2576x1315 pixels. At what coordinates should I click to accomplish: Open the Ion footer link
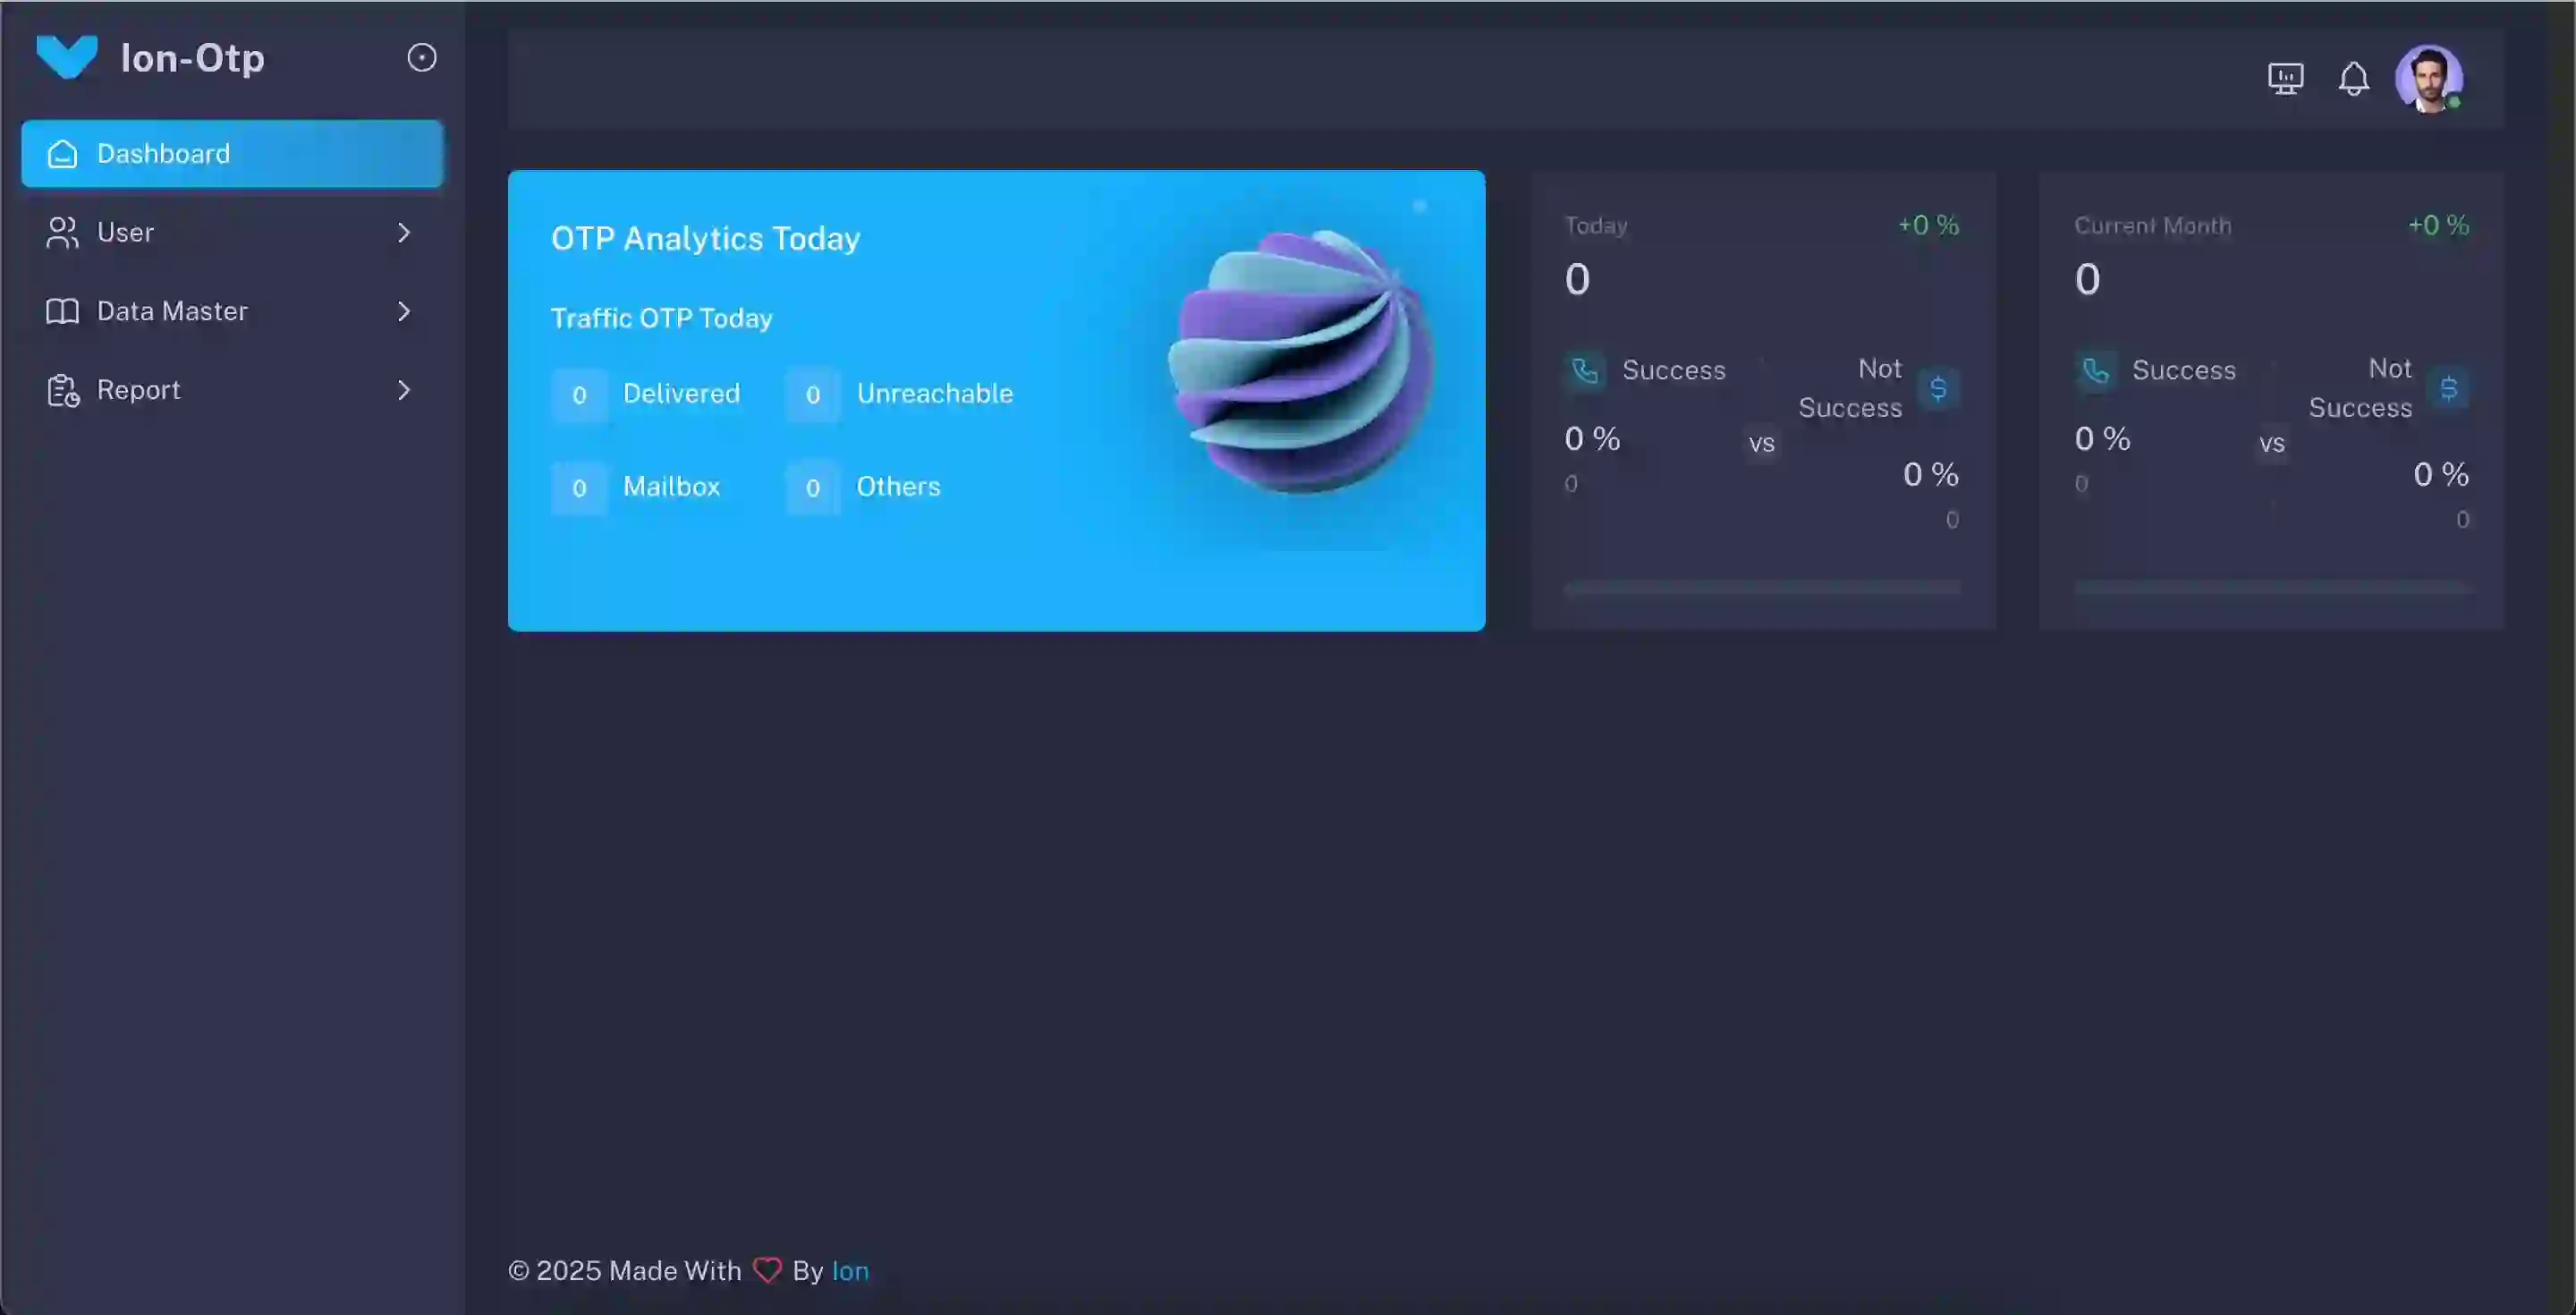click(850, 1271)
